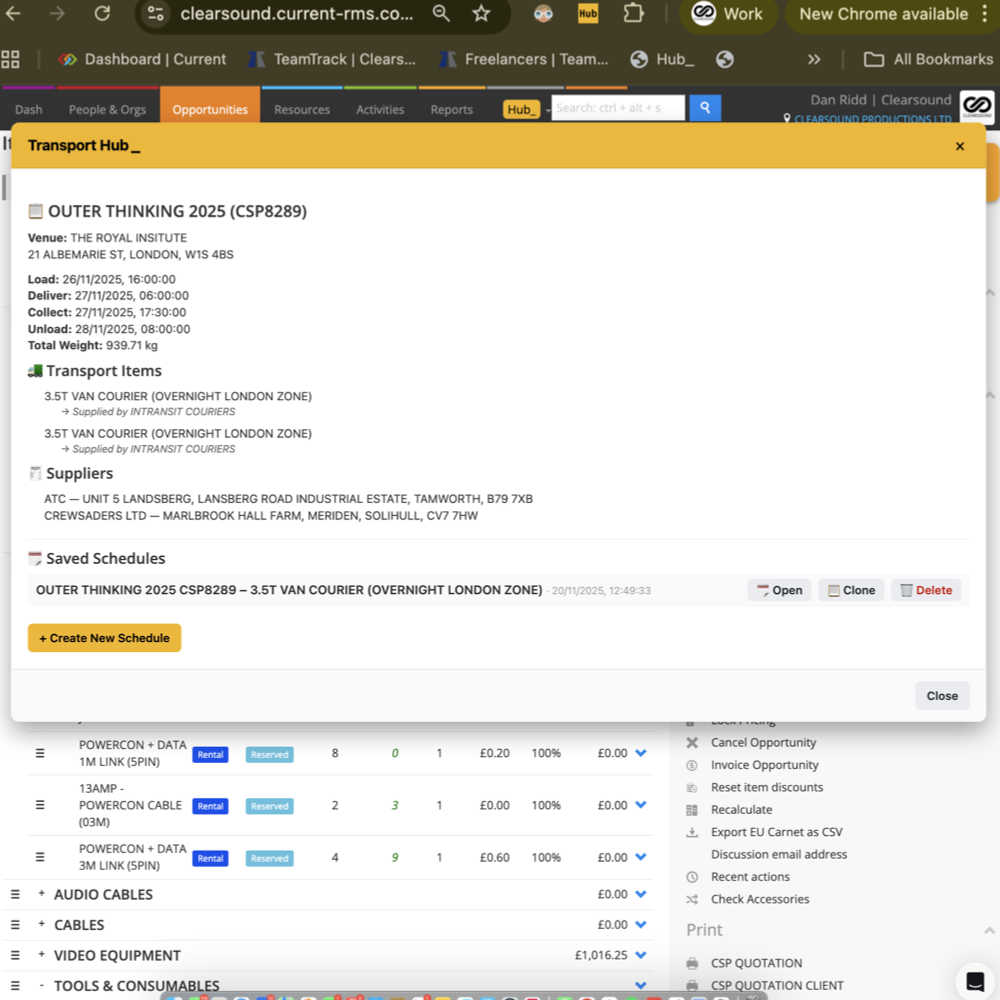Image resolution: width=1000 pixels, height=1000 pixels.
Task: Switch to the Dash tab
Action: click(29, 110)
